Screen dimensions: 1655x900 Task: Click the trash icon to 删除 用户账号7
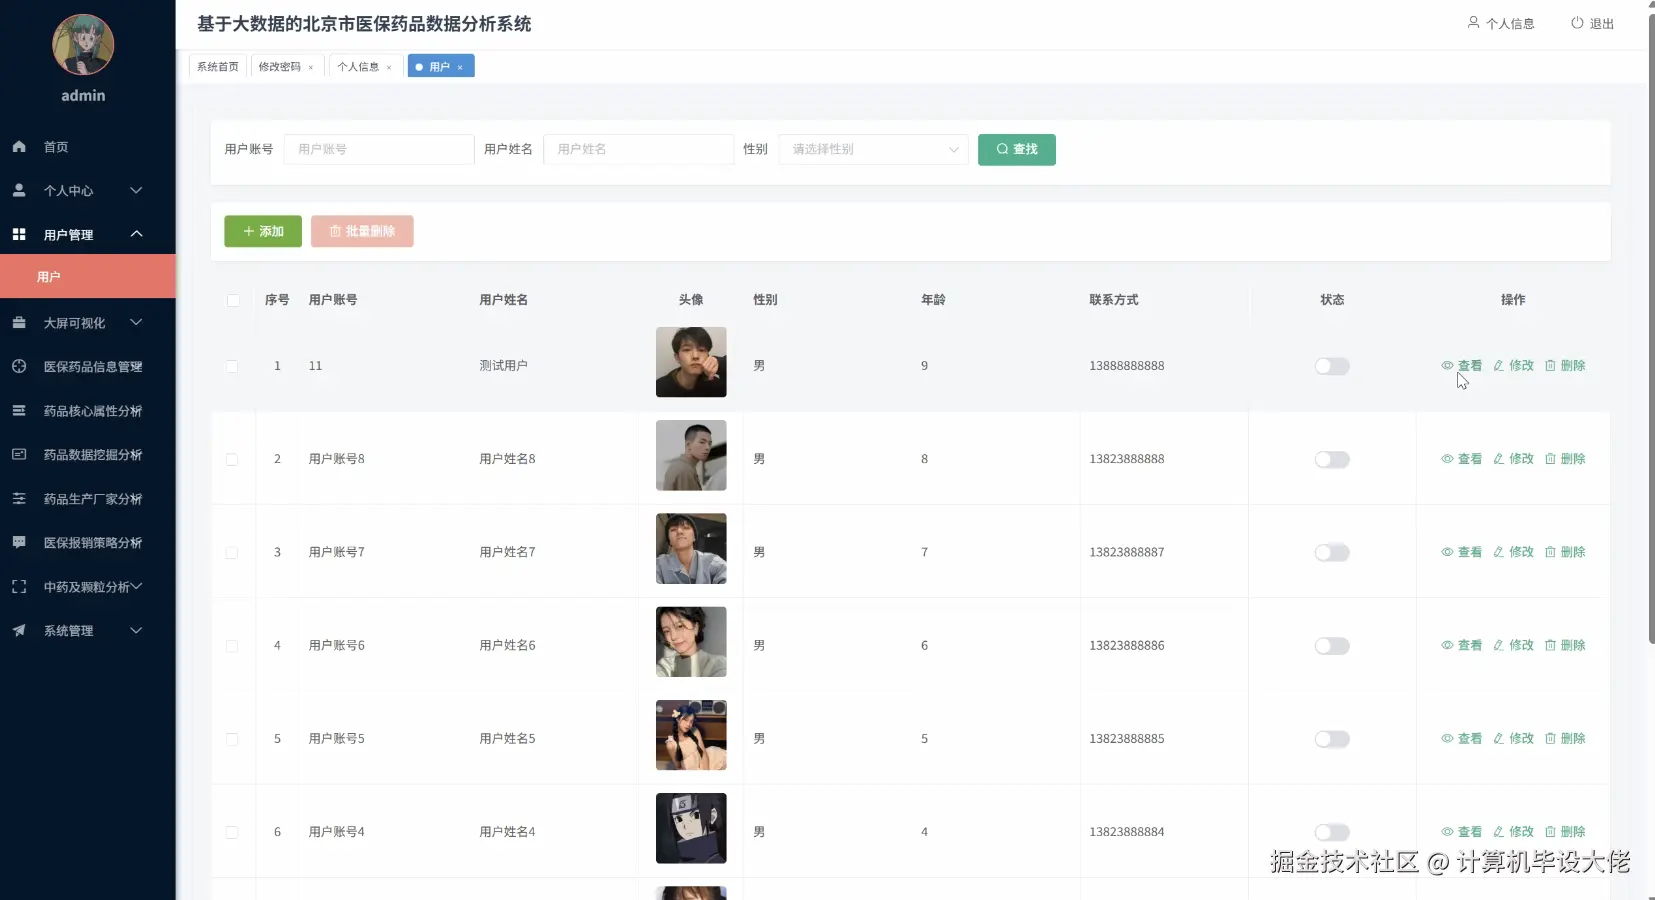pyautogui.click(x=1551, y=552)
